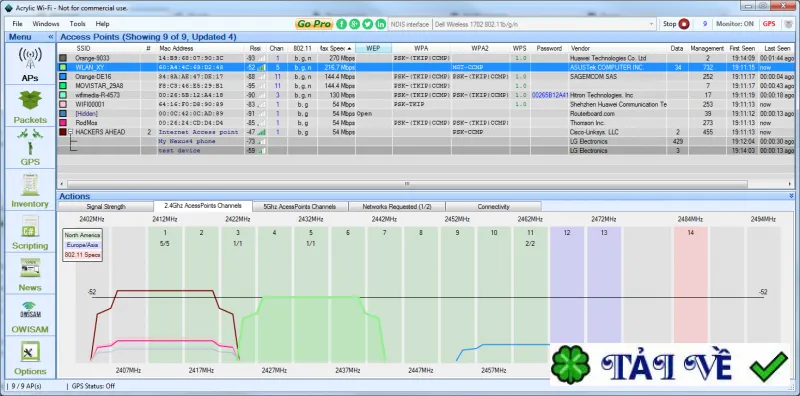Sort by the Rssi column header
The width and height of the screenshot is (800, 396).
(255, 48)
